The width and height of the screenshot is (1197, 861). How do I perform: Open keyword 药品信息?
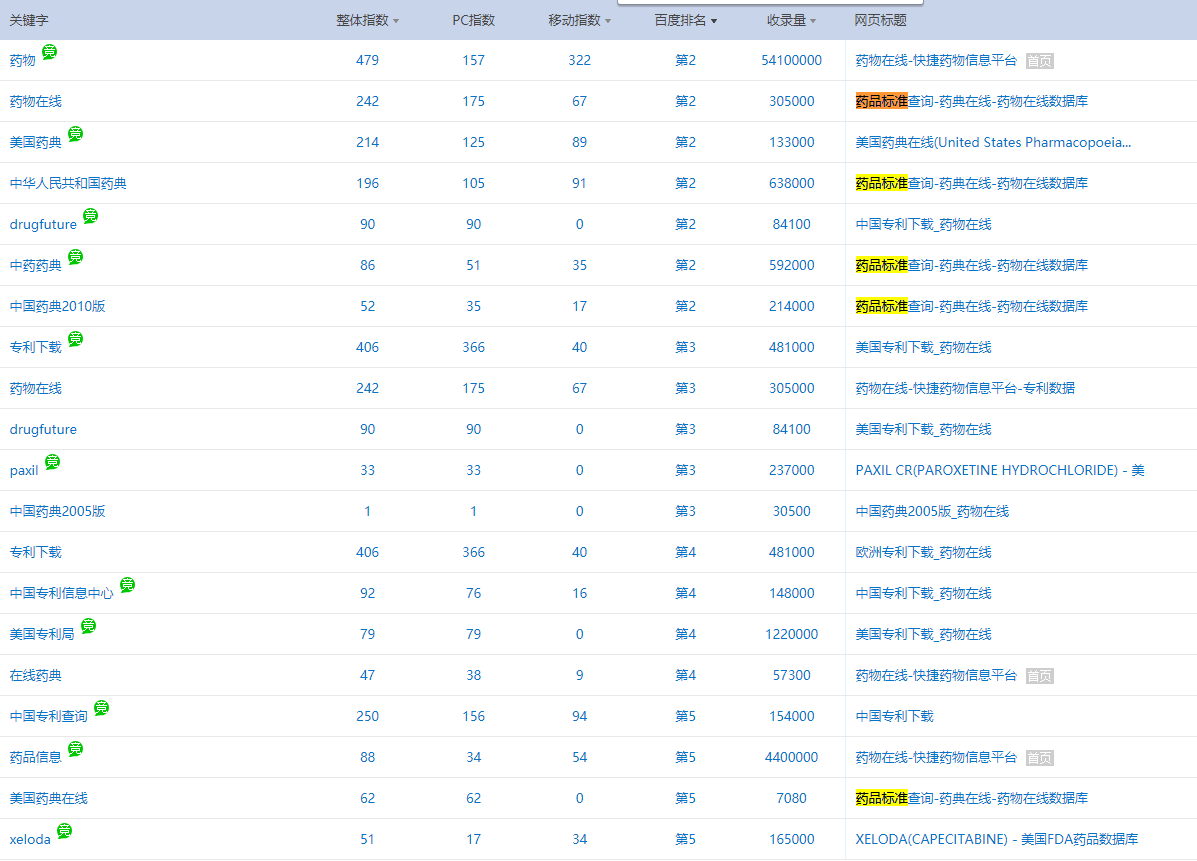(36, 758)
